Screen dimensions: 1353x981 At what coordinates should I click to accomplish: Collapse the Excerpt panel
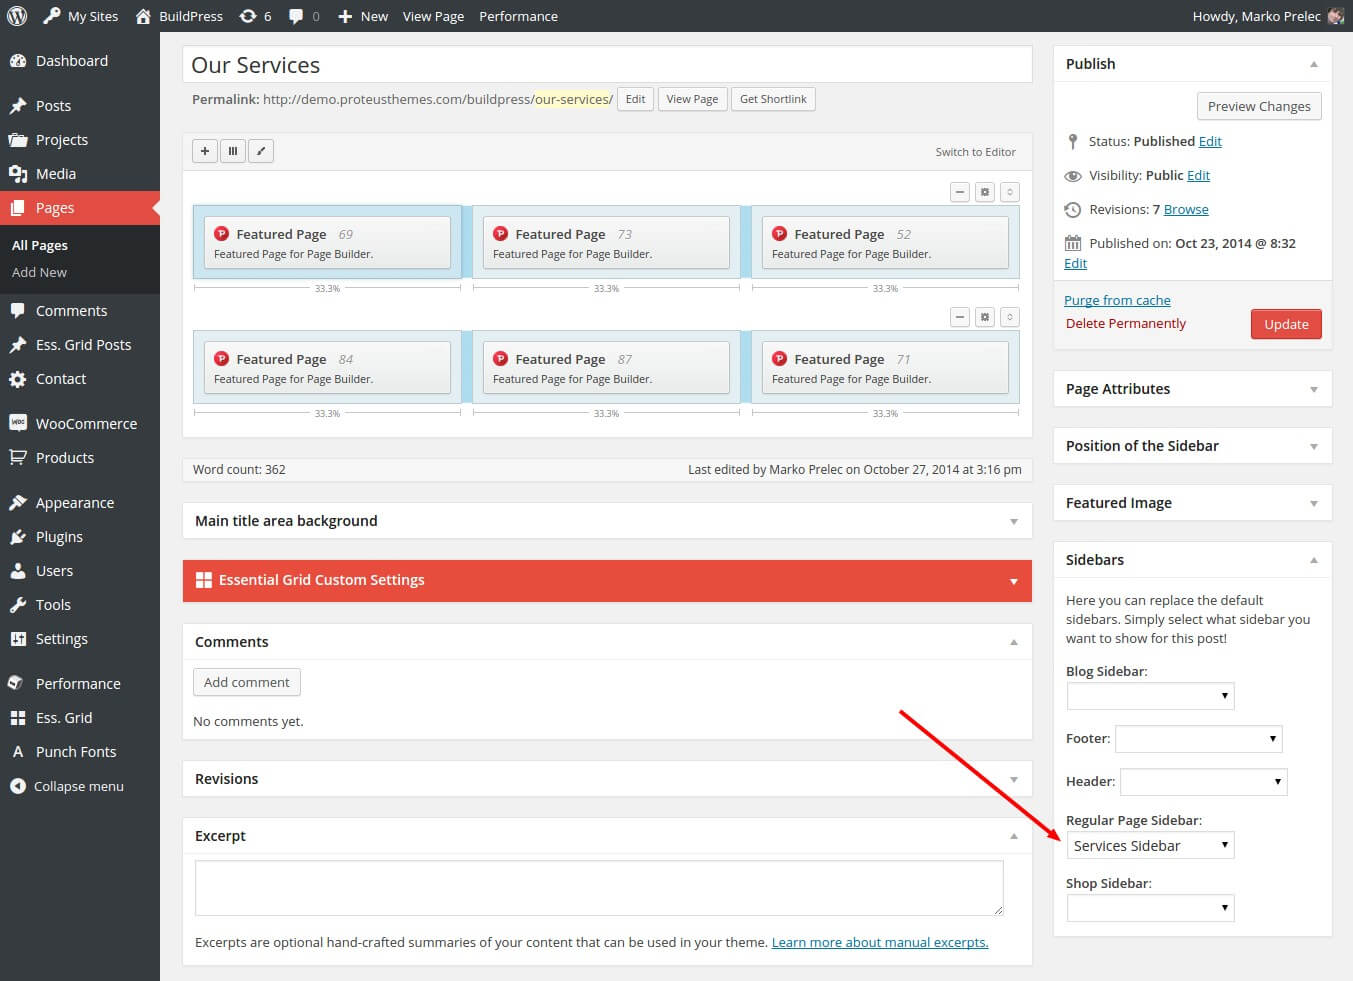[1014, 836]
